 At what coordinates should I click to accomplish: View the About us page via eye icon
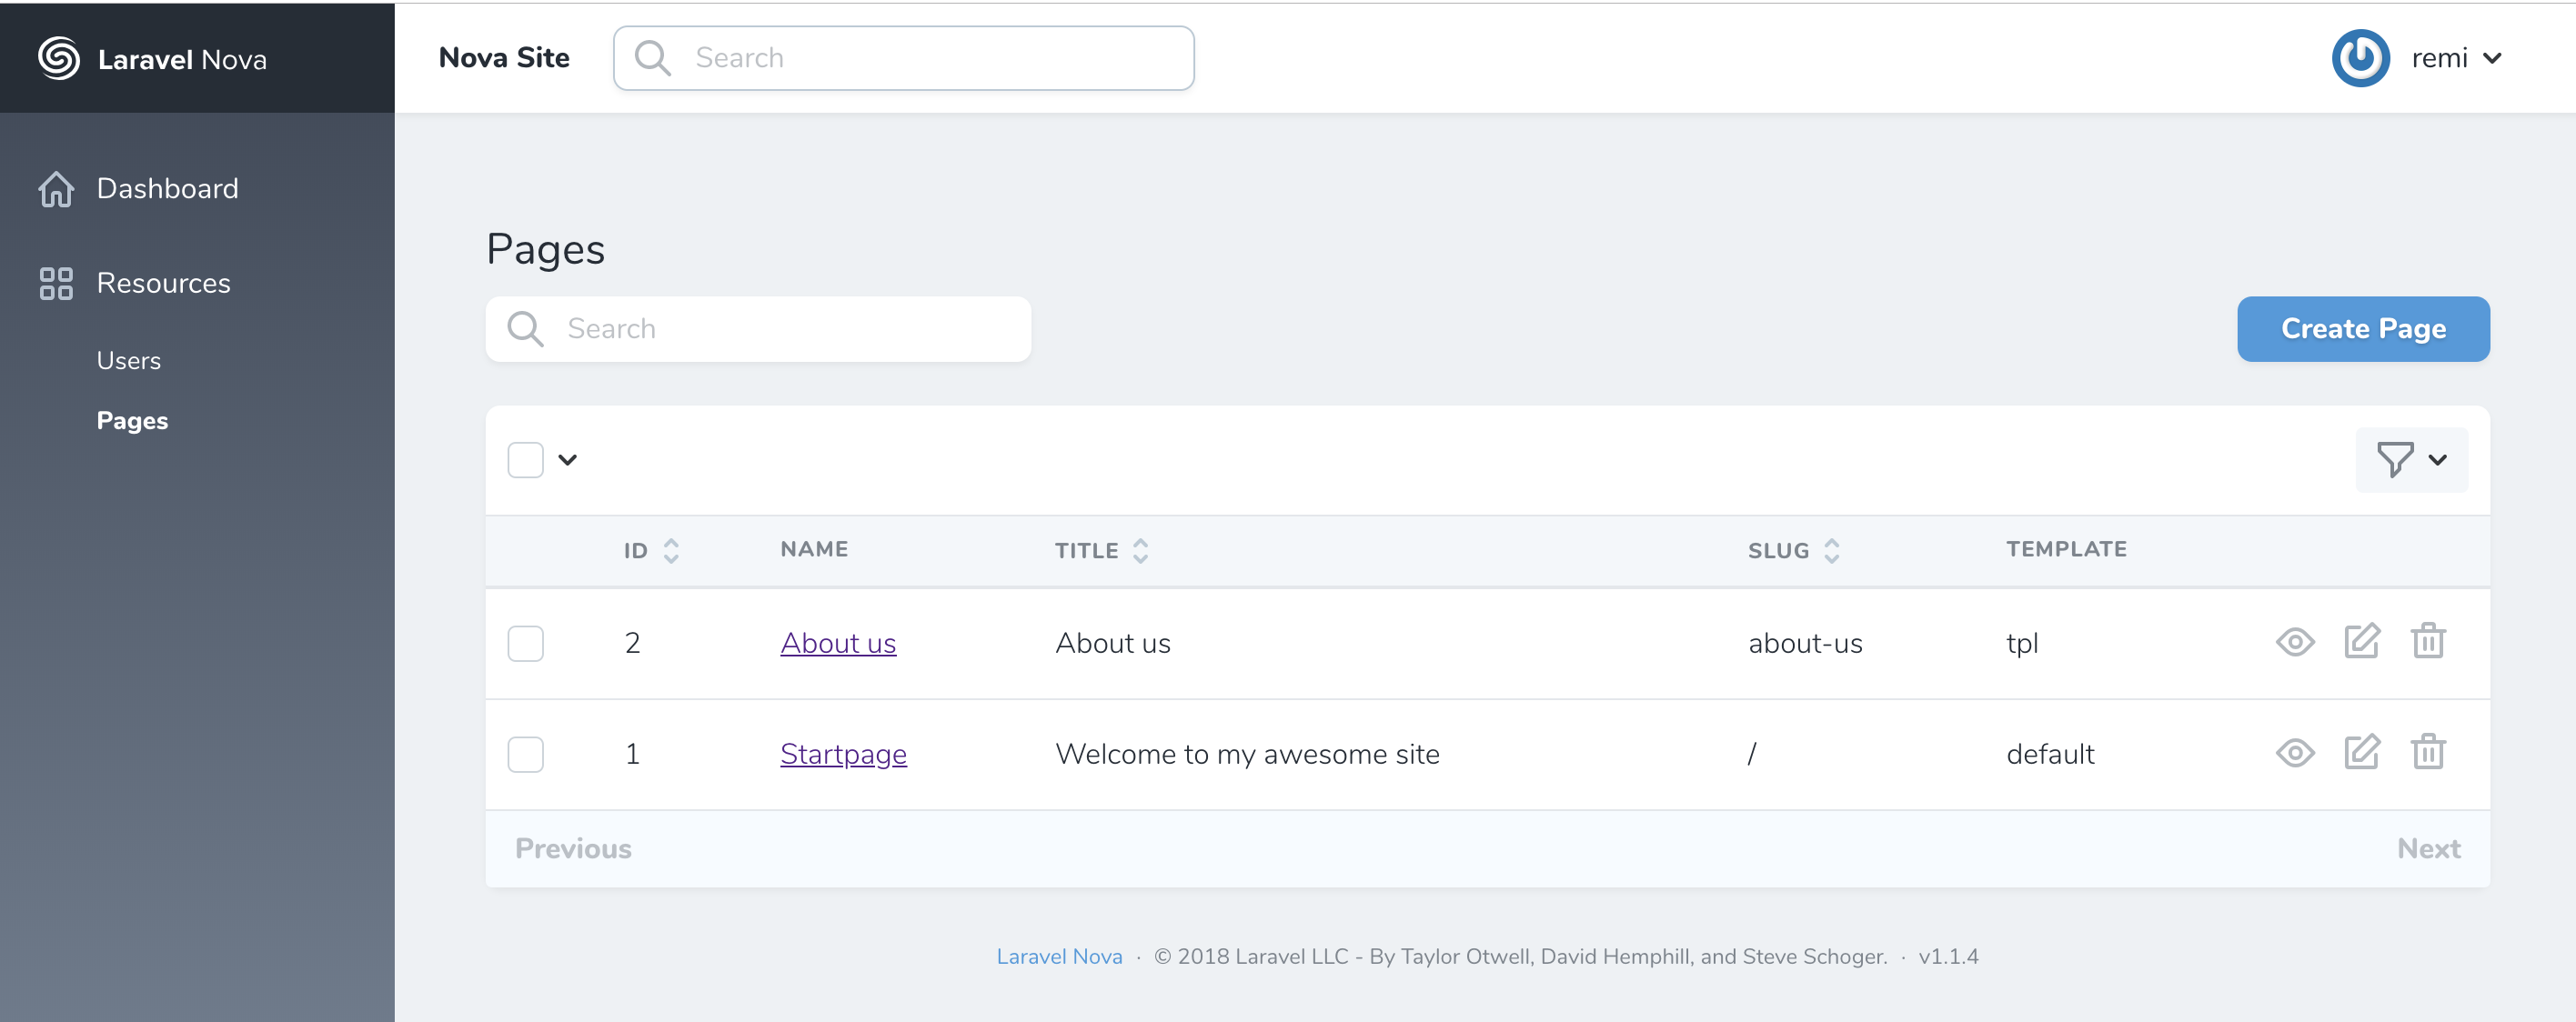click(x=2295, y=642)
